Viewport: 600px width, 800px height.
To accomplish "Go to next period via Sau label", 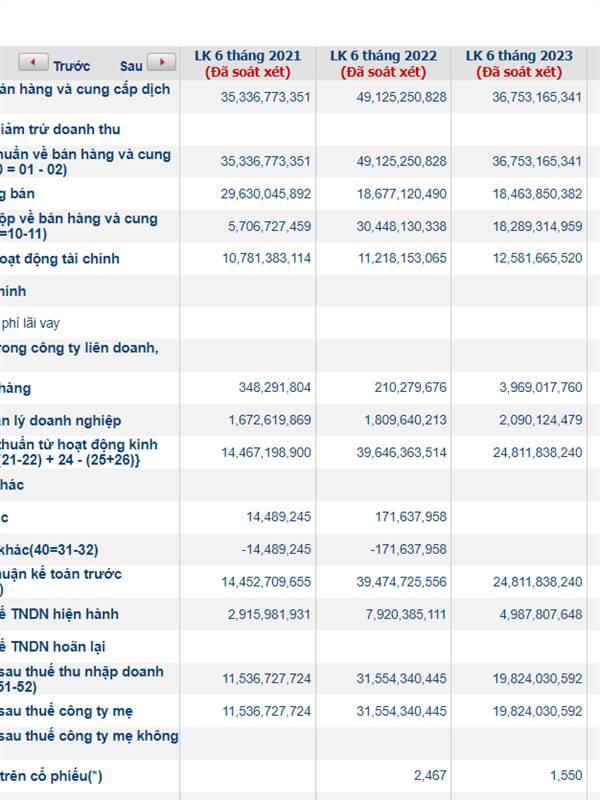I will pyautogui.click(x=131, y=66).
